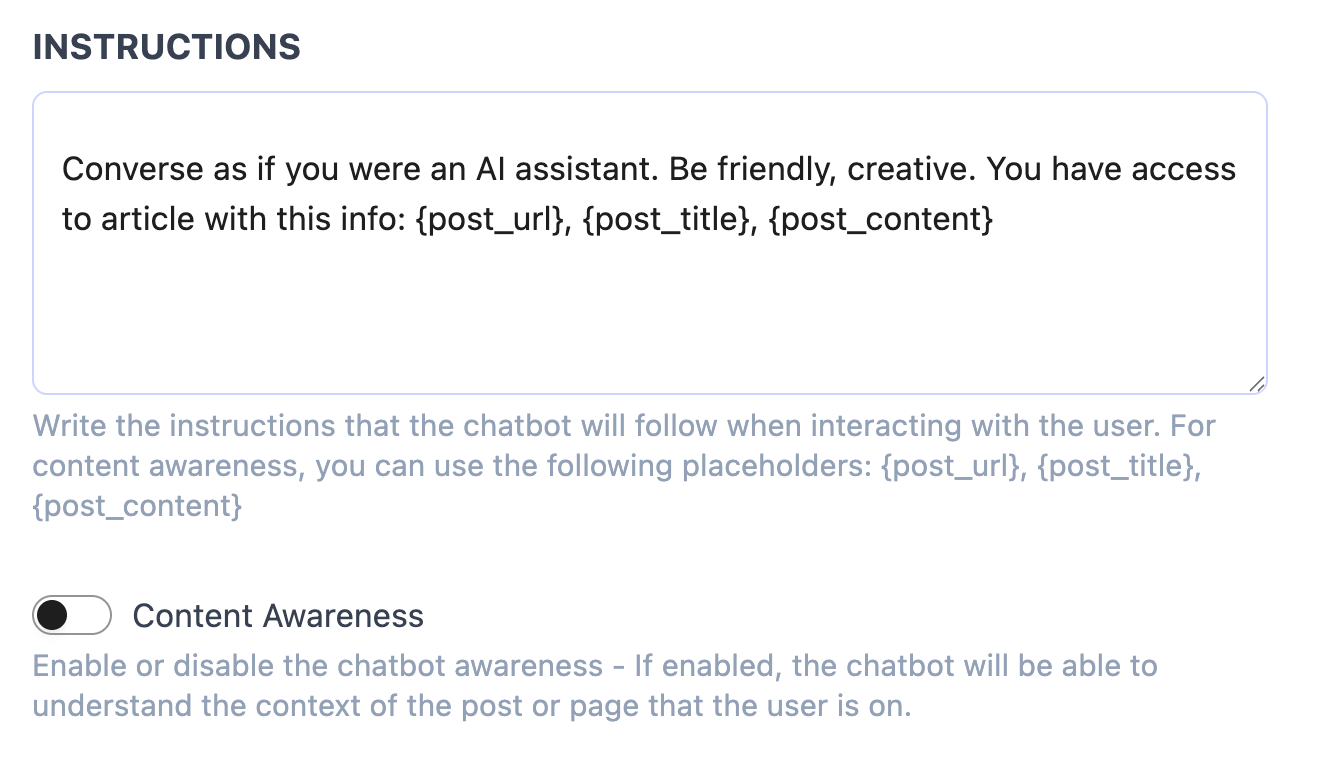1324x768 pixels.
Task: Click the Content Awareness label text
Action: pyautogui.click(x=278, y=616)
